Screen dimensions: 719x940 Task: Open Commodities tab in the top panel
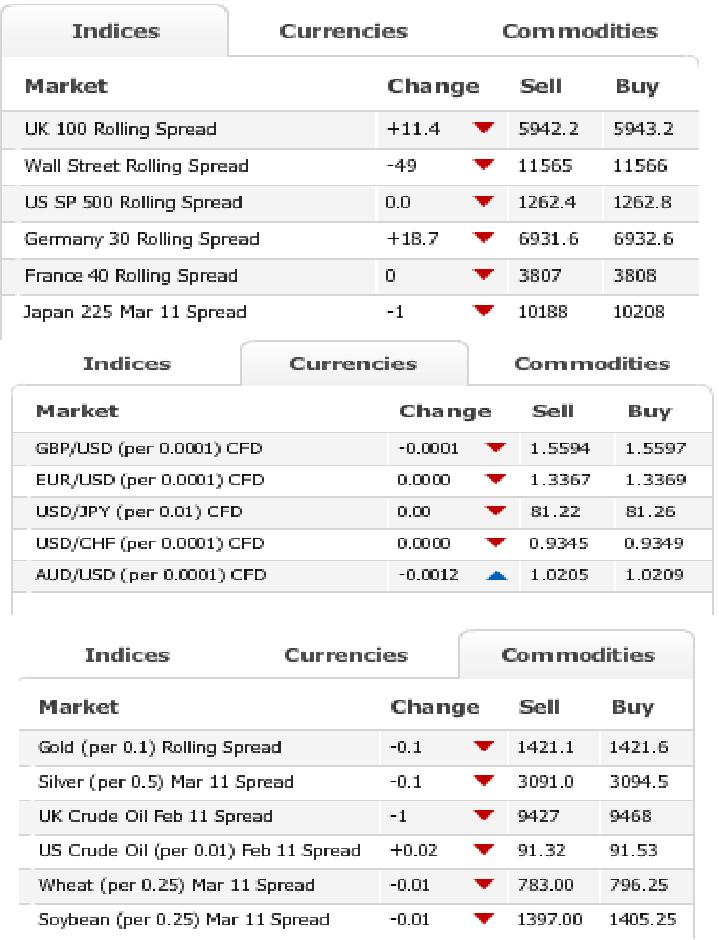click(x=579, y=31)
